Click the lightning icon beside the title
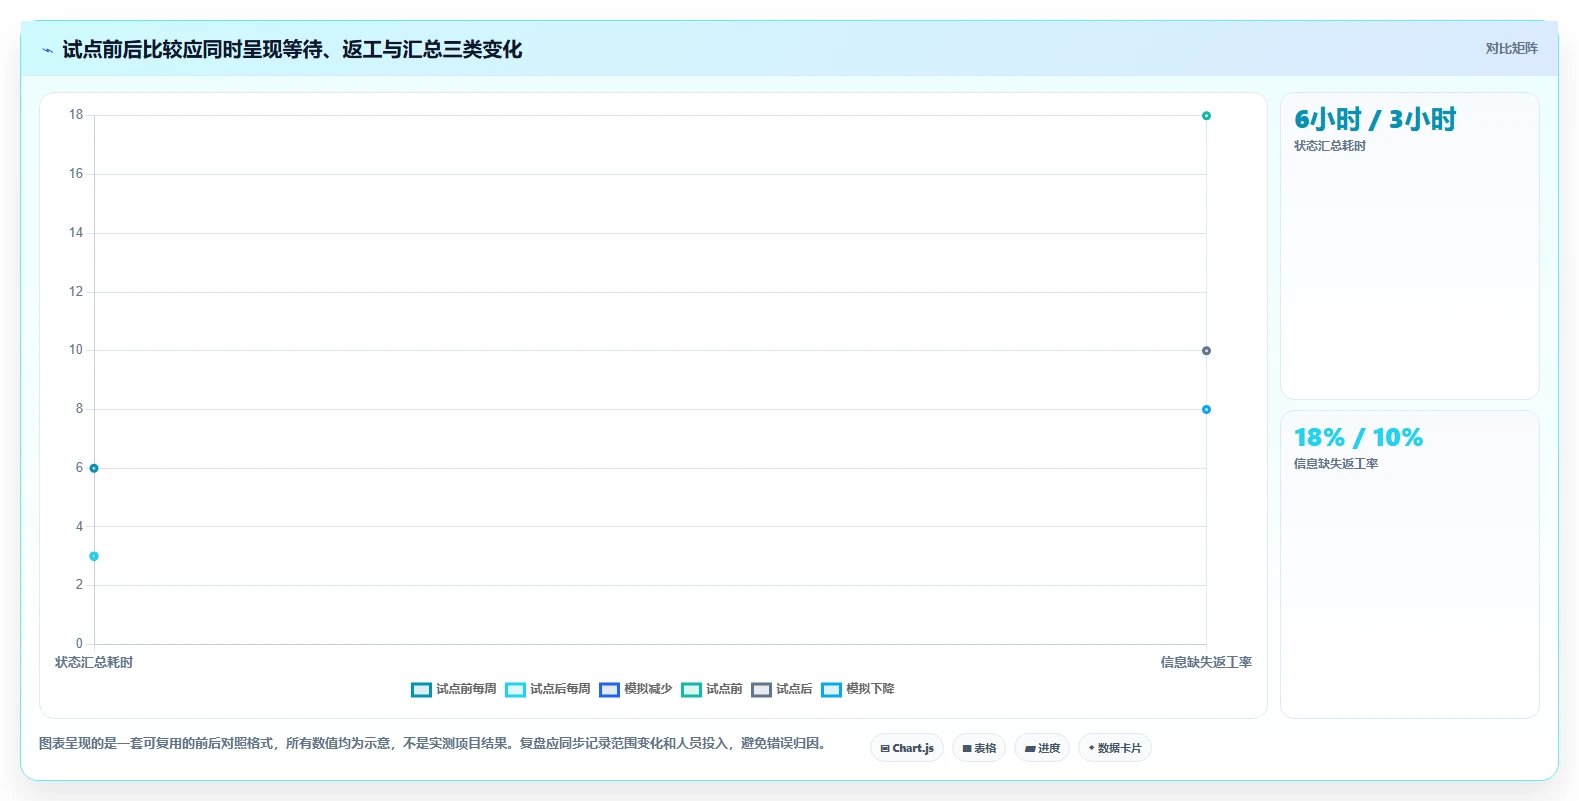The width and height of the screenshot is (1579, 801). (47, 50)
